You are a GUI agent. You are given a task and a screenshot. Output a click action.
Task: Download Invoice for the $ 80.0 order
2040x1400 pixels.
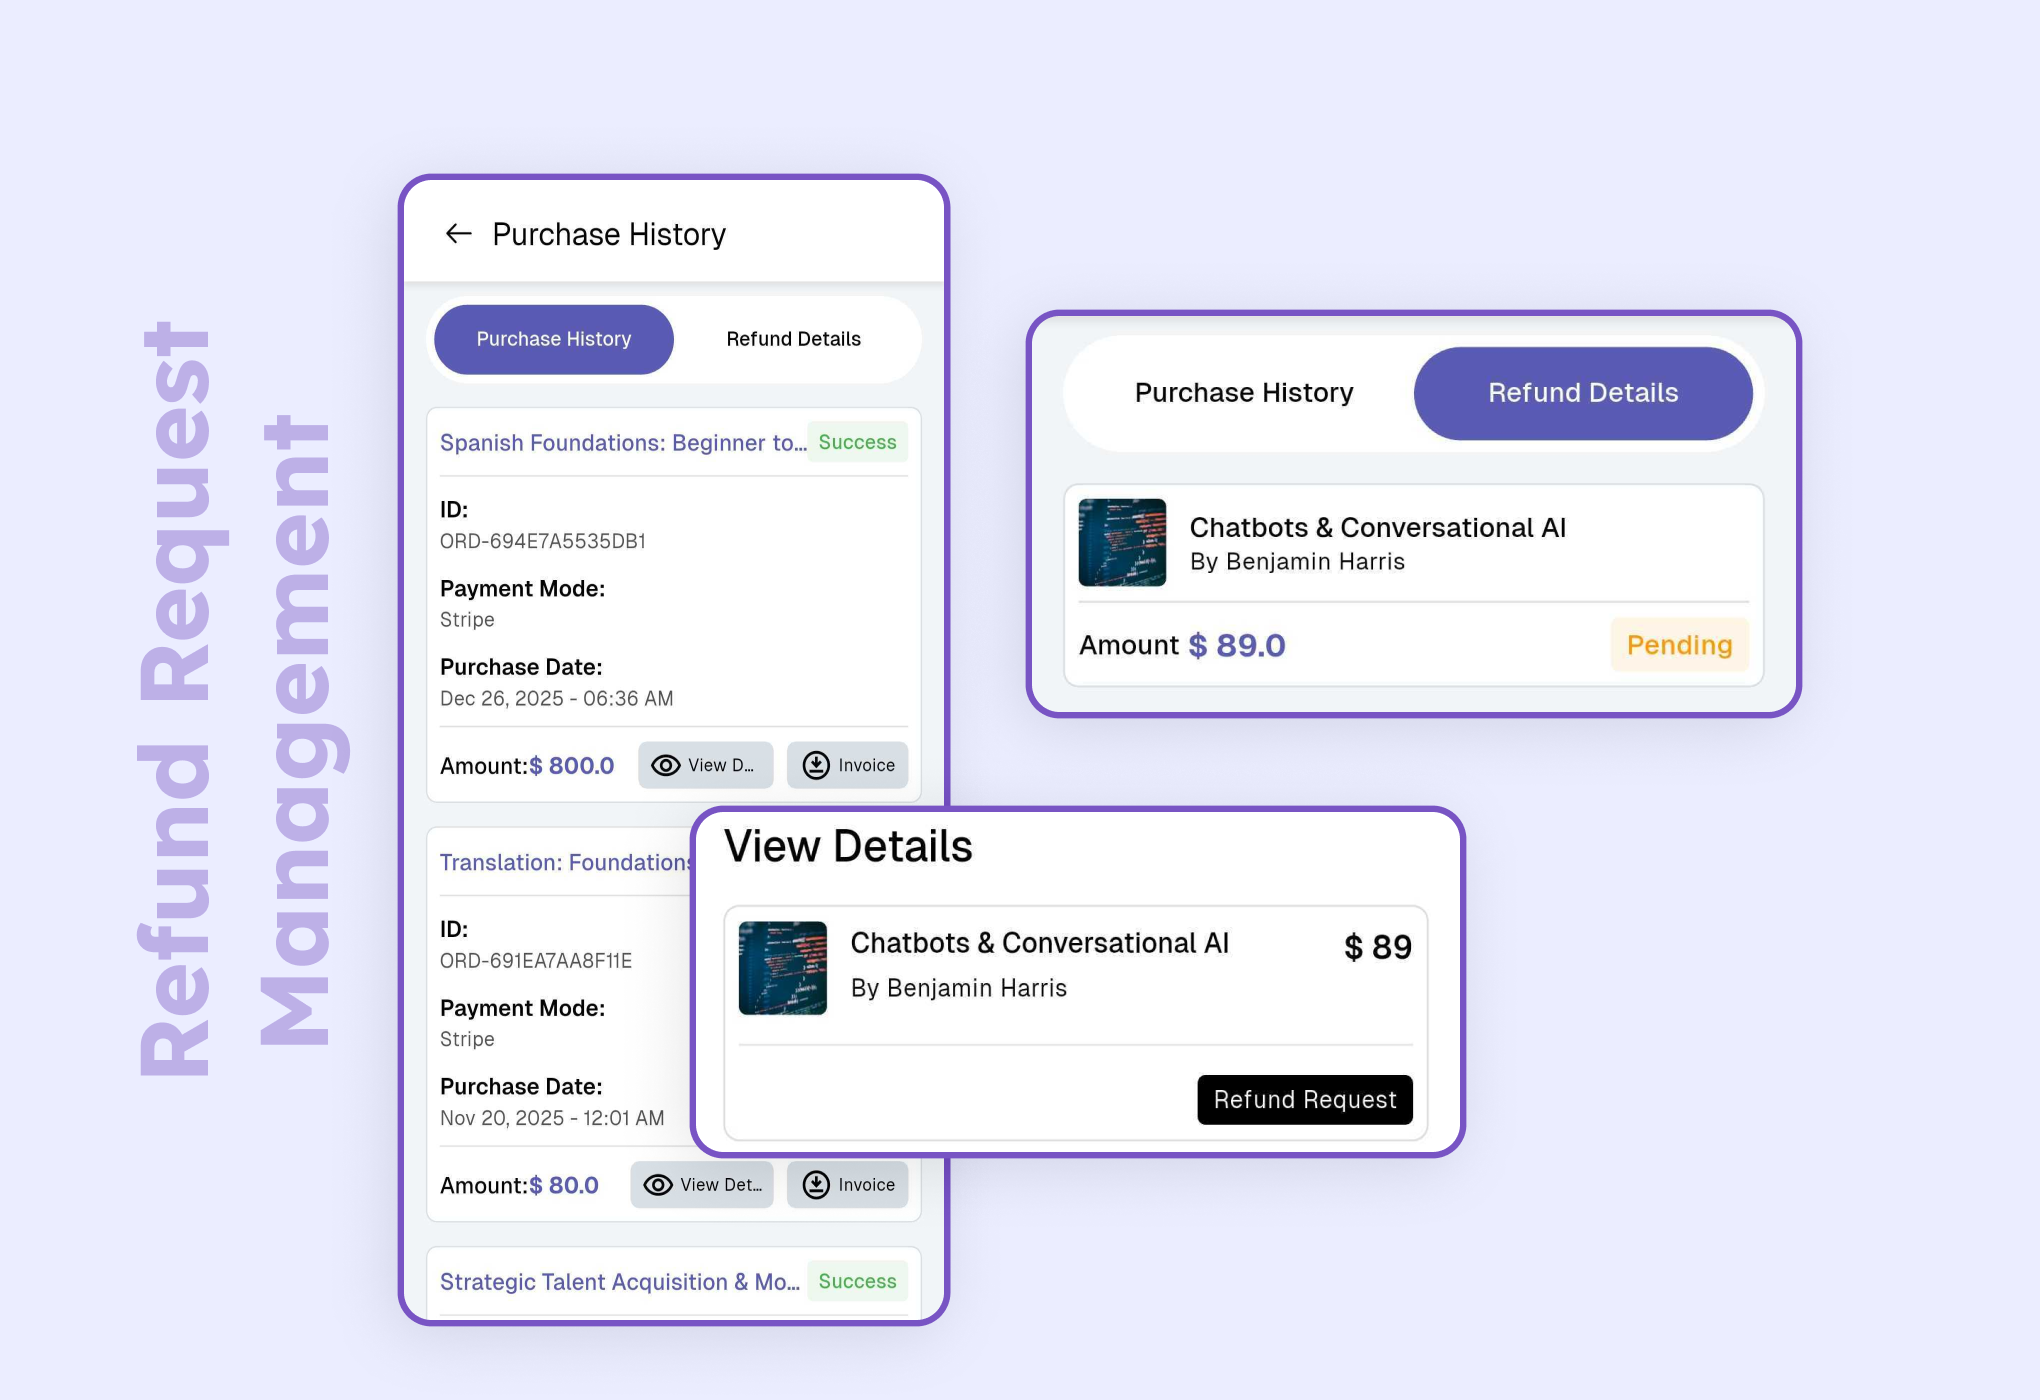click(848, 1185)
